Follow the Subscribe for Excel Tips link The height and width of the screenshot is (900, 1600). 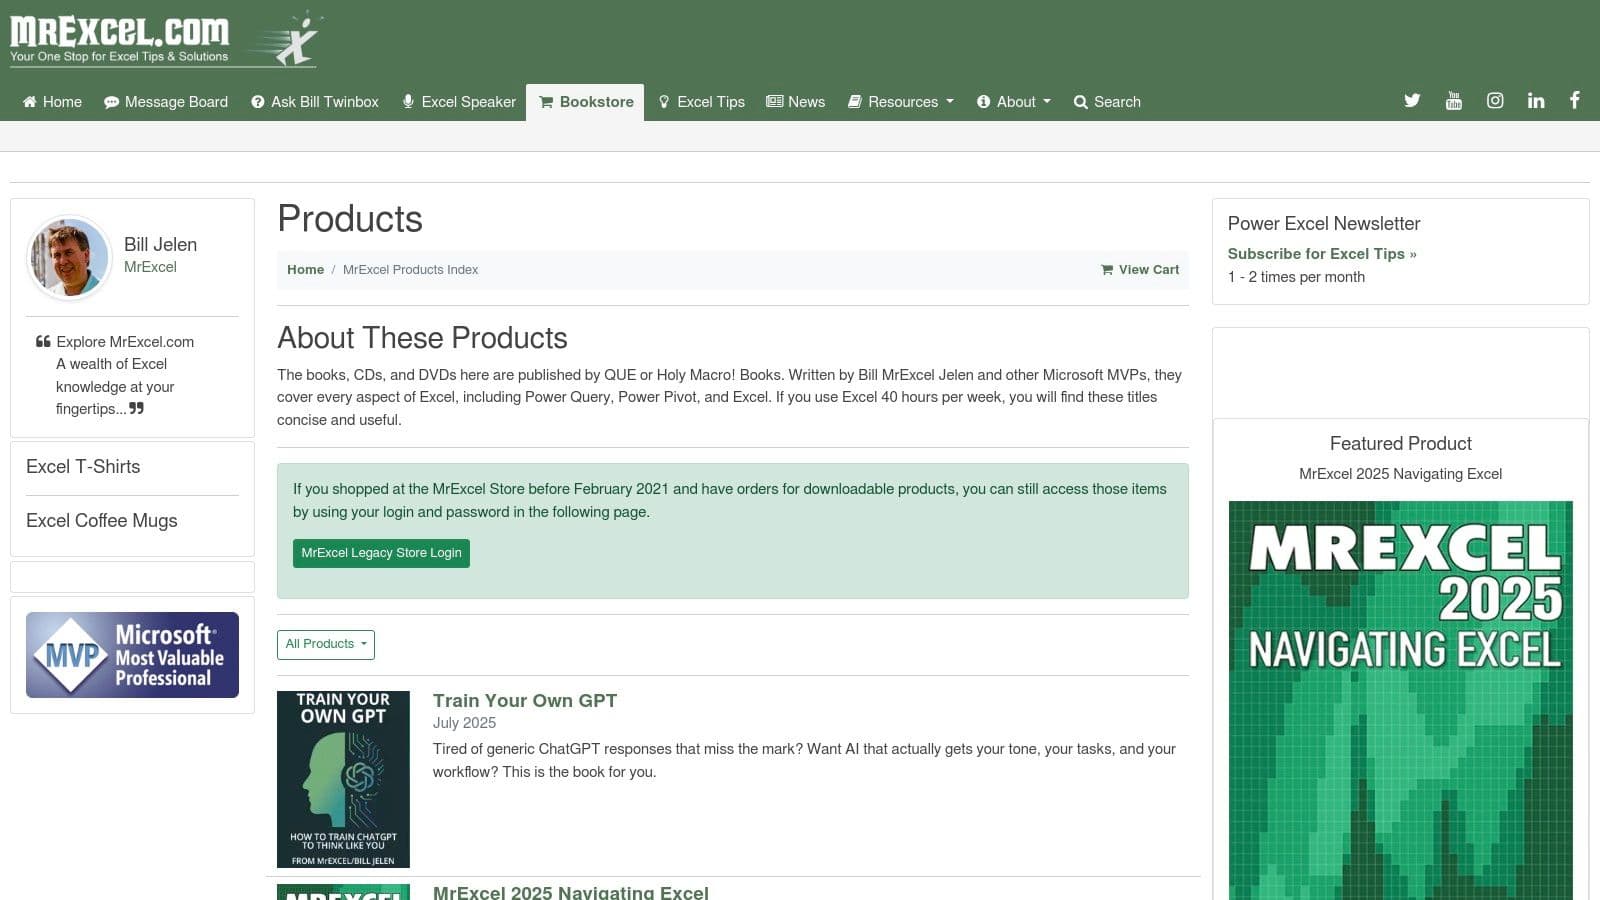coord(1321,254)
